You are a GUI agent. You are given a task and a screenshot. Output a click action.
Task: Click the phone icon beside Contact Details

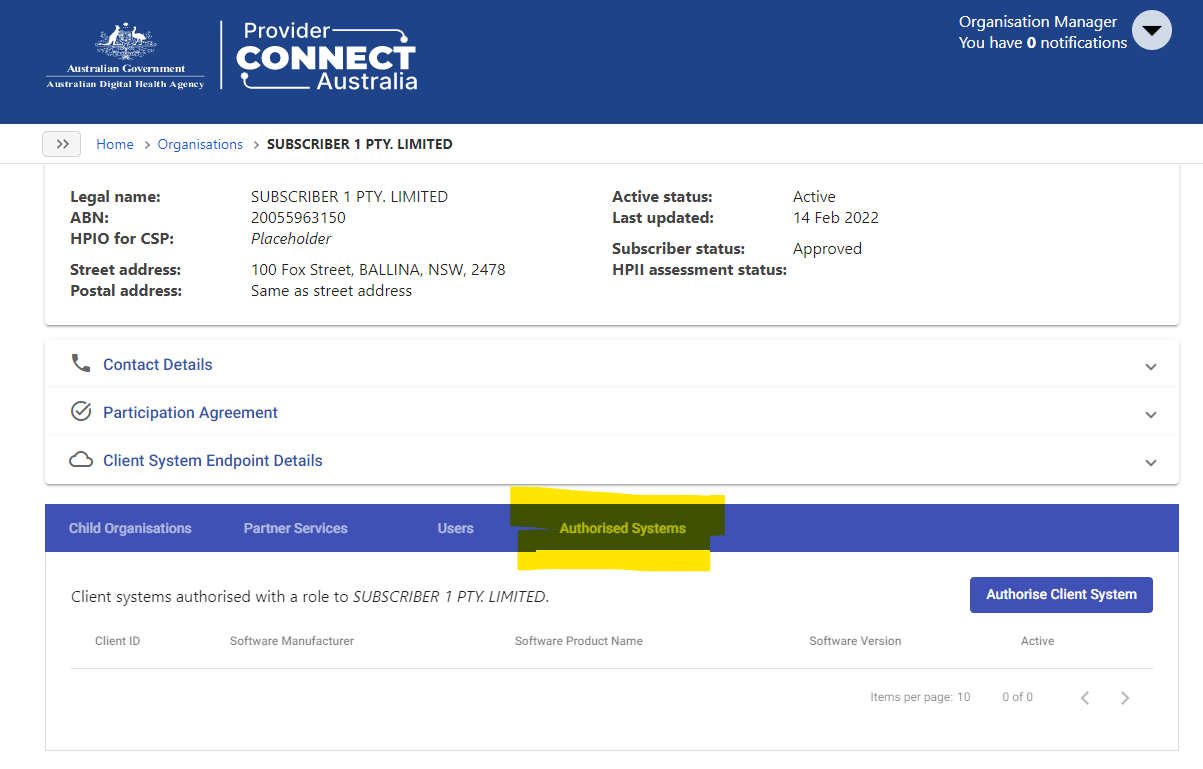(x=81, y=364)
